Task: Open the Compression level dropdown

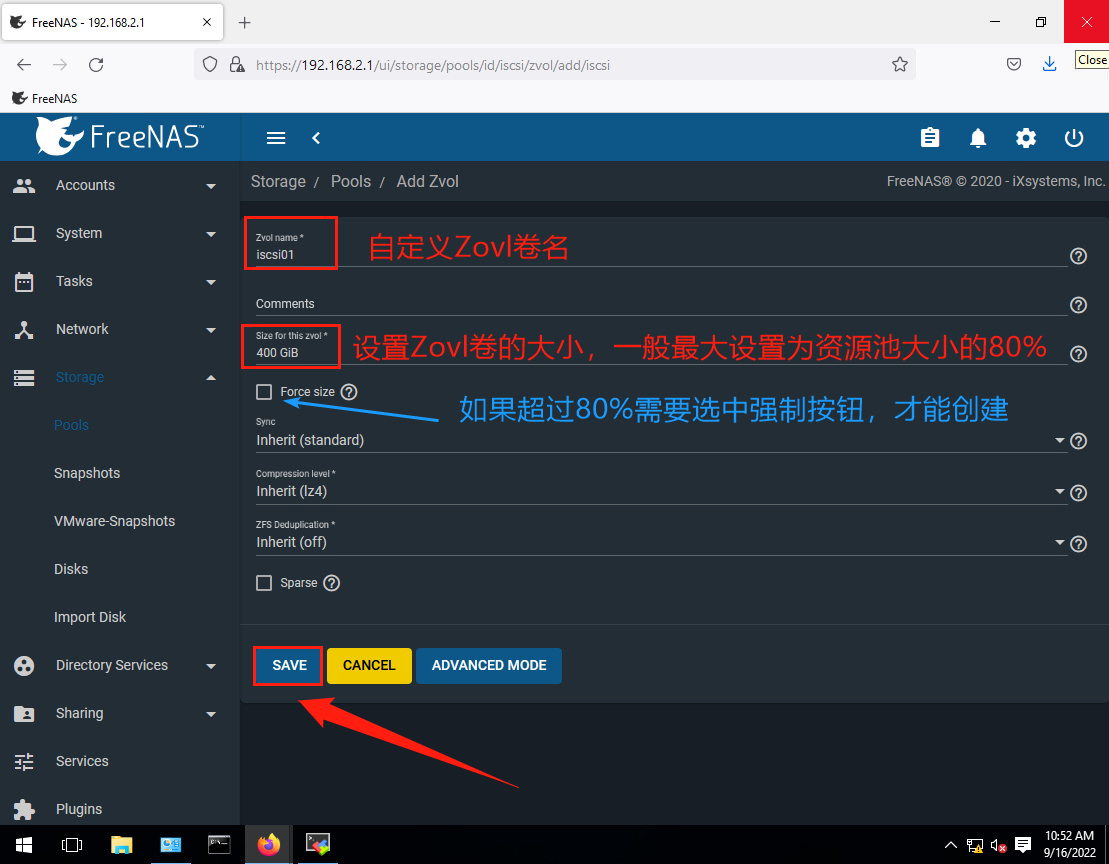Action: click(660, 491)
